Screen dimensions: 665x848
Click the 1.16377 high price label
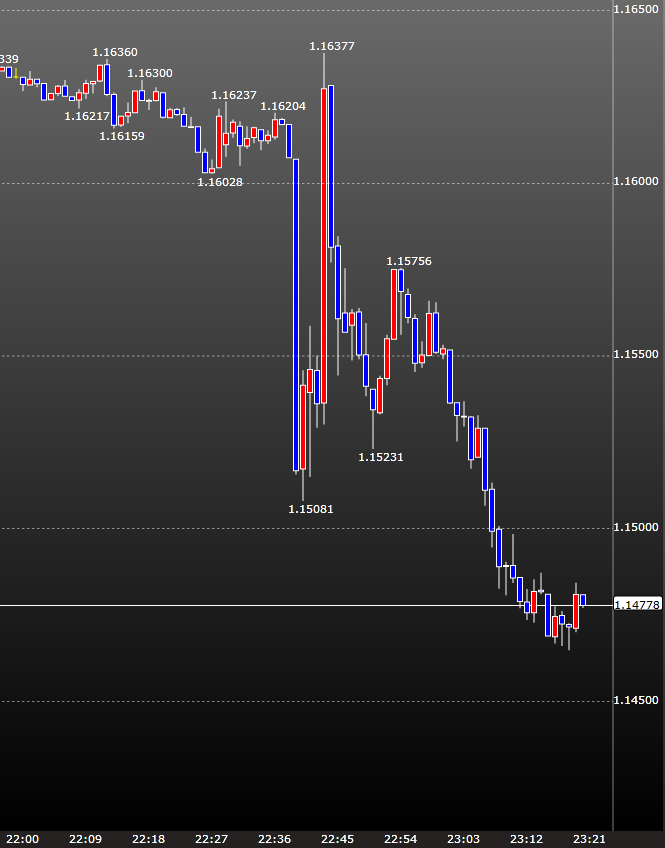[x=332, y=47]
